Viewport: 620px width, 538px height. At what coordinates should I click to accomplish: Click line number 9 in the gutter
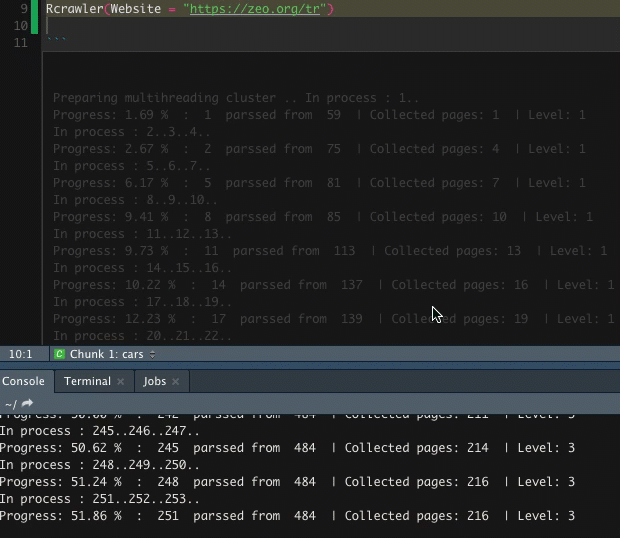click(24, 9)
